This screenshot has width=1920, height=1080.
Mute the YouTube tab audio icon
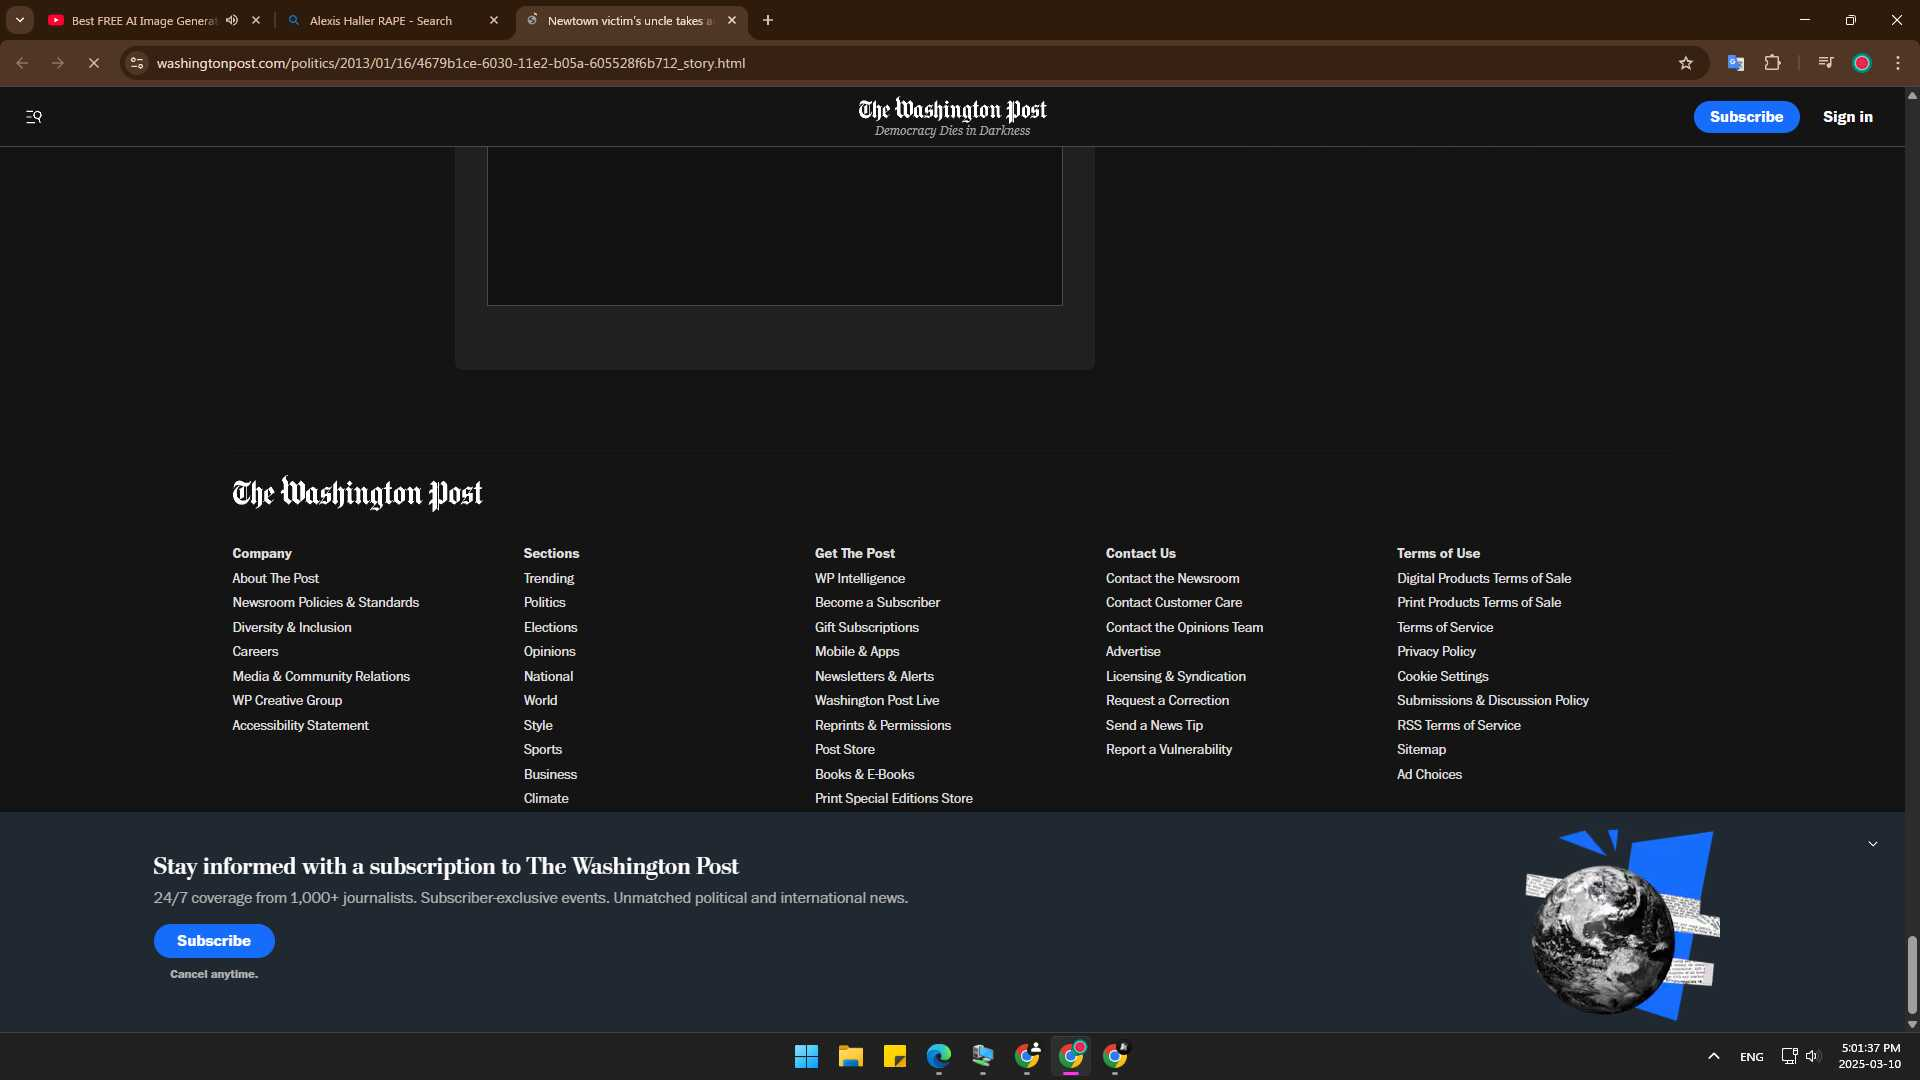click(x=232, y=20)
